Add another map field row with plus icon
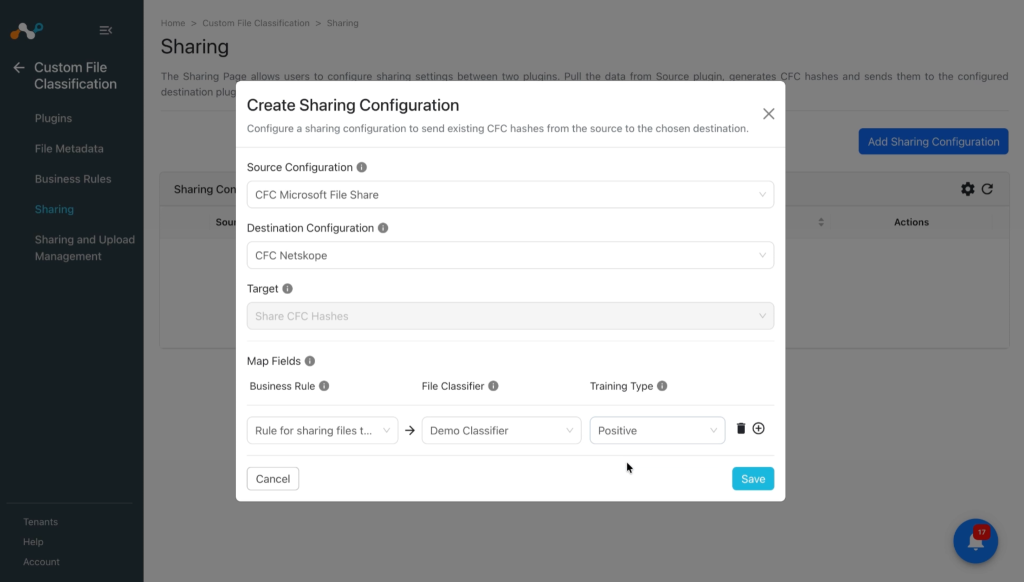The height and width of the screenshot is (582, 1024). pos(758,428)
